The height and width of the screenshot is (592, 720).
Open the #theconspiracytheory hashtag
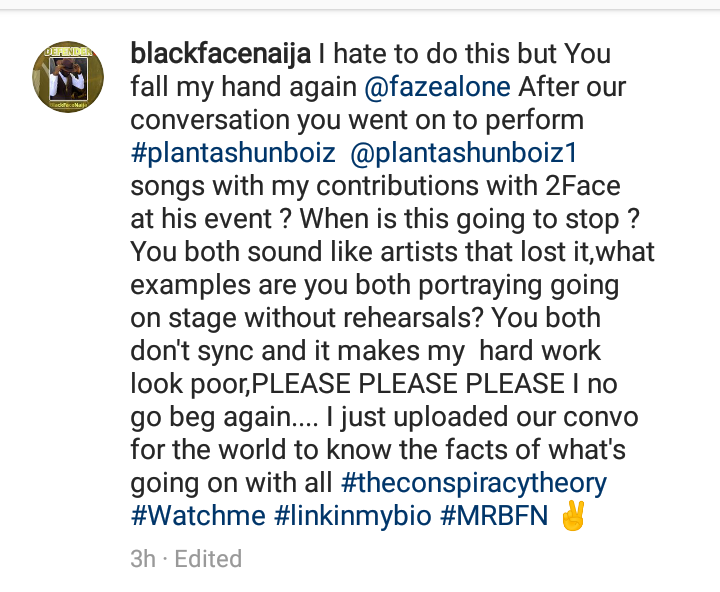pos(473,483)
